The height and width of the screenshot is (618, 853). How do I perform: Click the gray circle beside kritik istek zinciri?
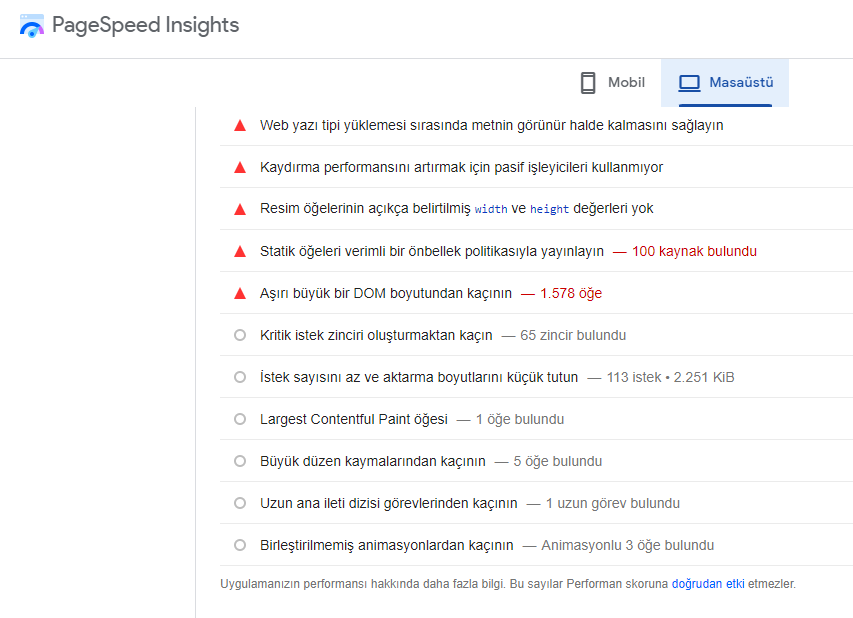[x=239, y=335]
